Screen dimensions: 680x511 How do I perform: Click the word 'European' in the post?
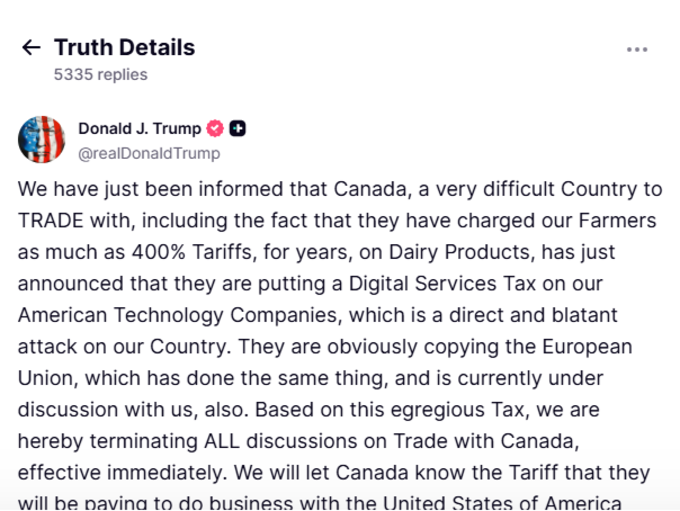click(x=587, y=347)
